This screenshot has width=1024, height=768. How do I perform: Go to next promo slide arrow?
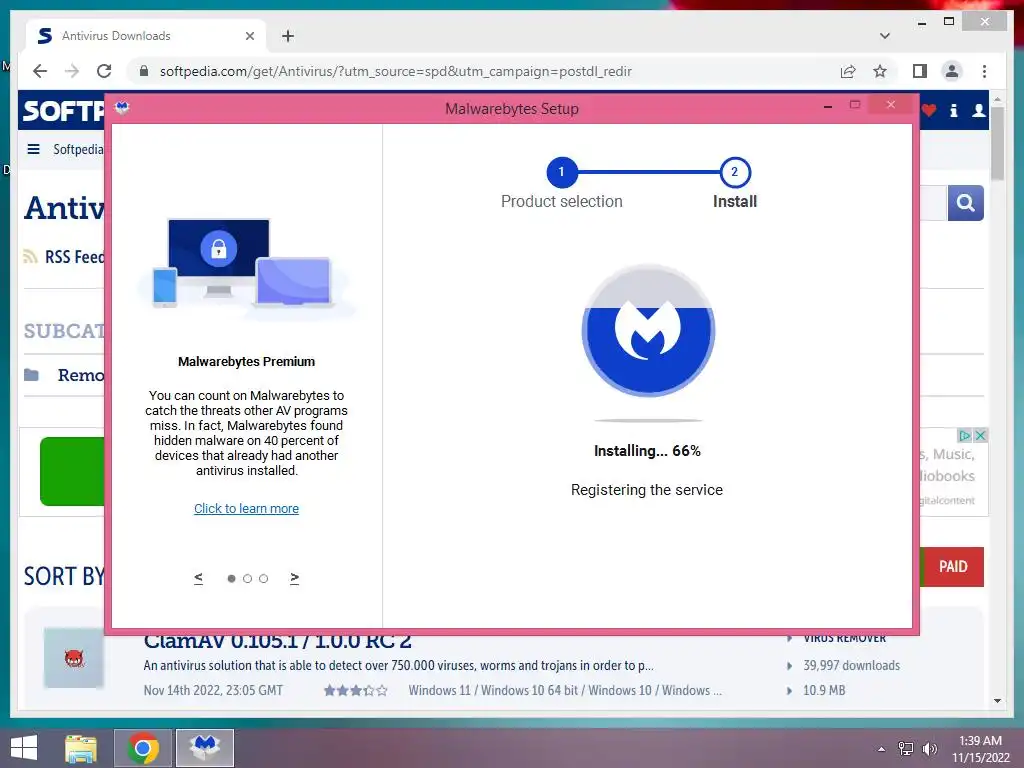[295, 578]
